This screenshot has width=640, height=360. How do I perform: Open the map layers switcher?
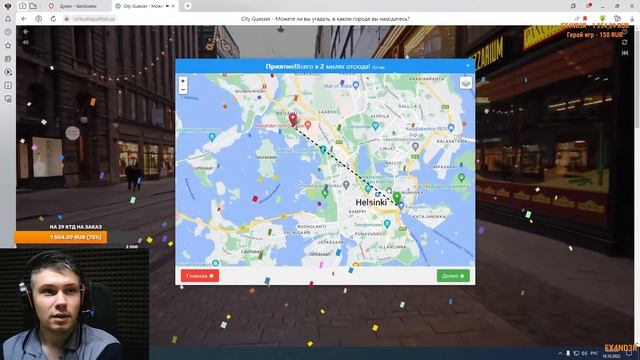click(x=466, y=83)
